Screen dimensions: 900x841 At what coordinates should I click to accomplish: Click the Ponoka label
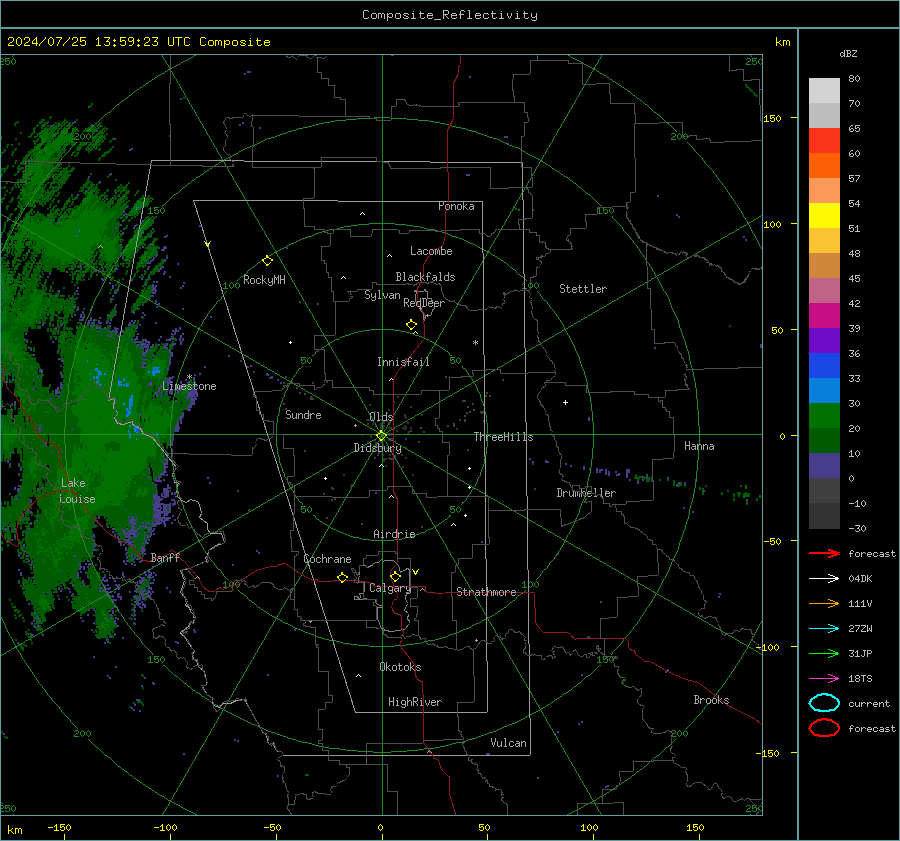tap(456, 206)
